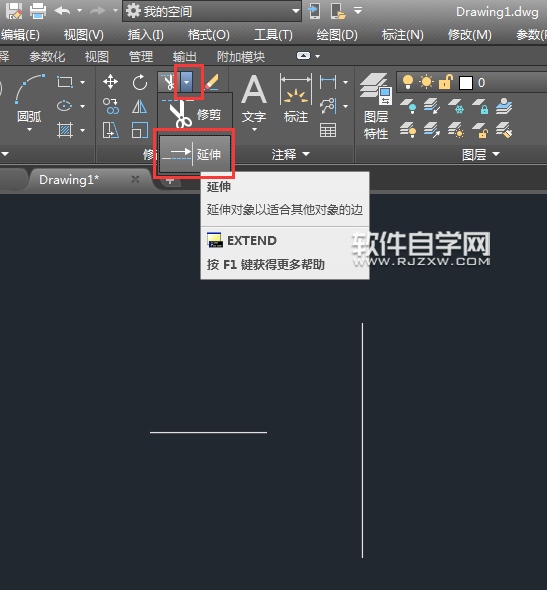Open the 编辑(E) menu
The width and height of the screenshot is (547, 590).
click(x=20, y=35)
